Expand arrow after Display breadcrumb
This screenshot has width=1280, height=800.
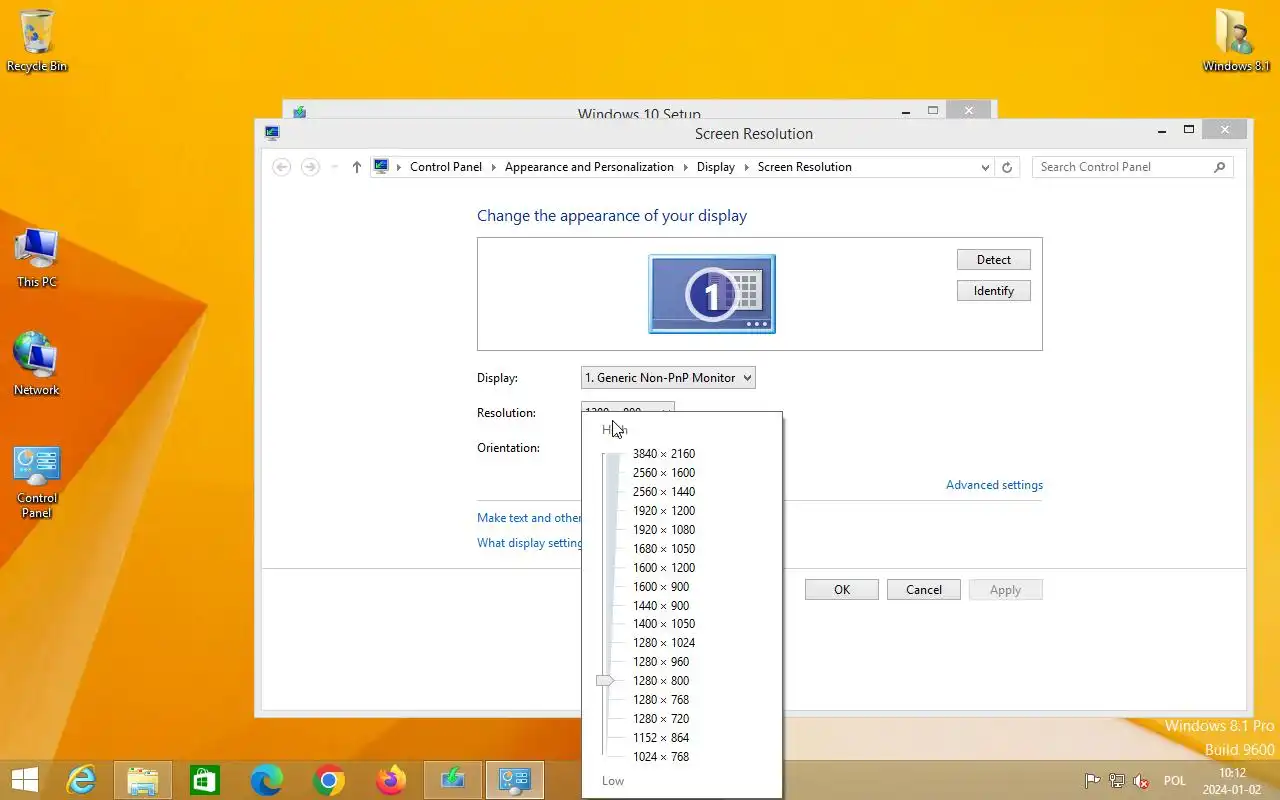[x=746, y=167]
